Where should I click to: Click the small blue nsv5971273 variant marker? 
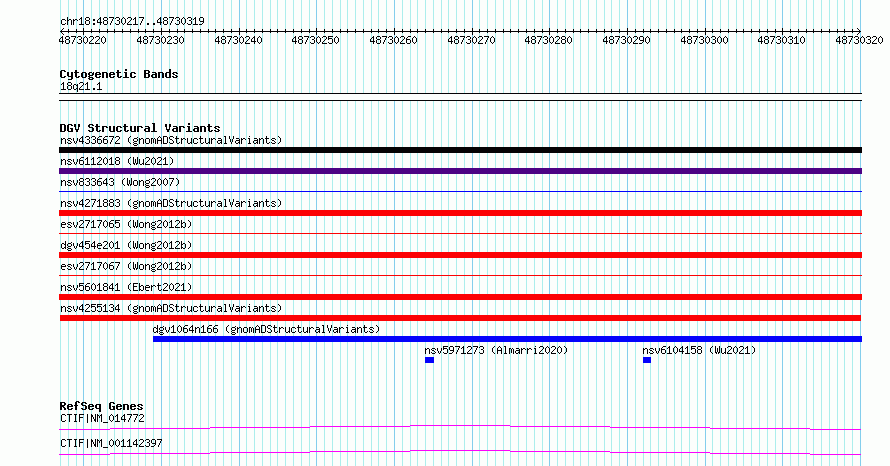(429, 360)
